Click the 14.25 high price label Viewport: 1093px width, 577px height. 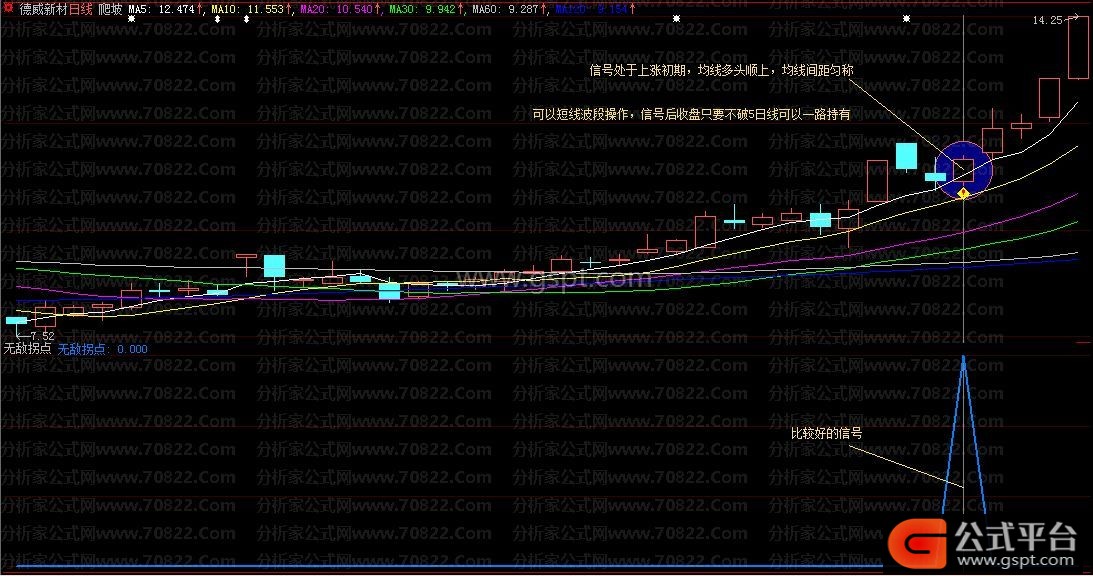pyautogui.click(x=1047, y=20)
